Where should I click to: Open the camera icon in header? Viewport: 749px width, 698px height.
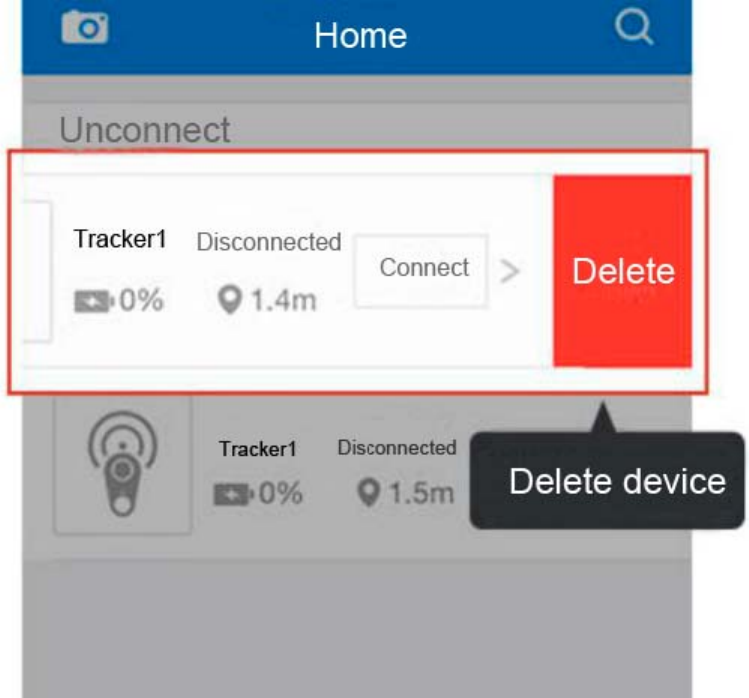[85, 27]
